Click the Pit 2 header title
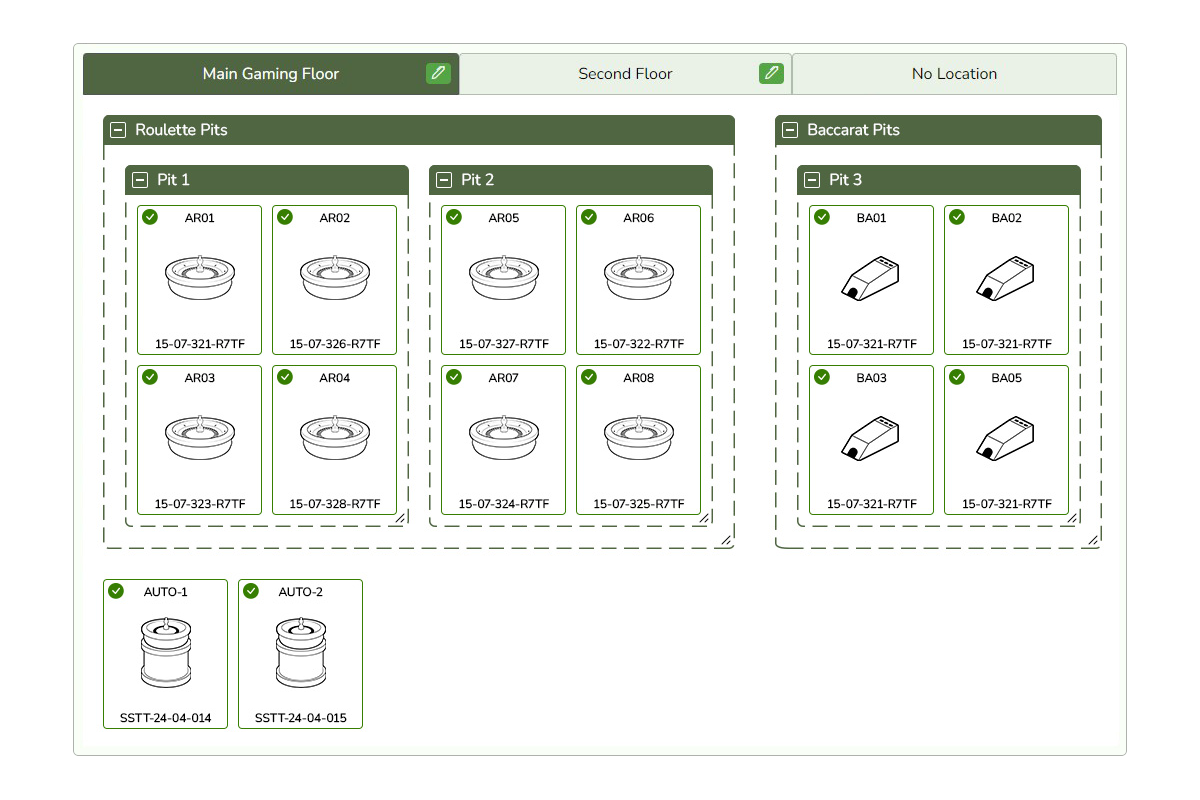 (x=478, y=180)
